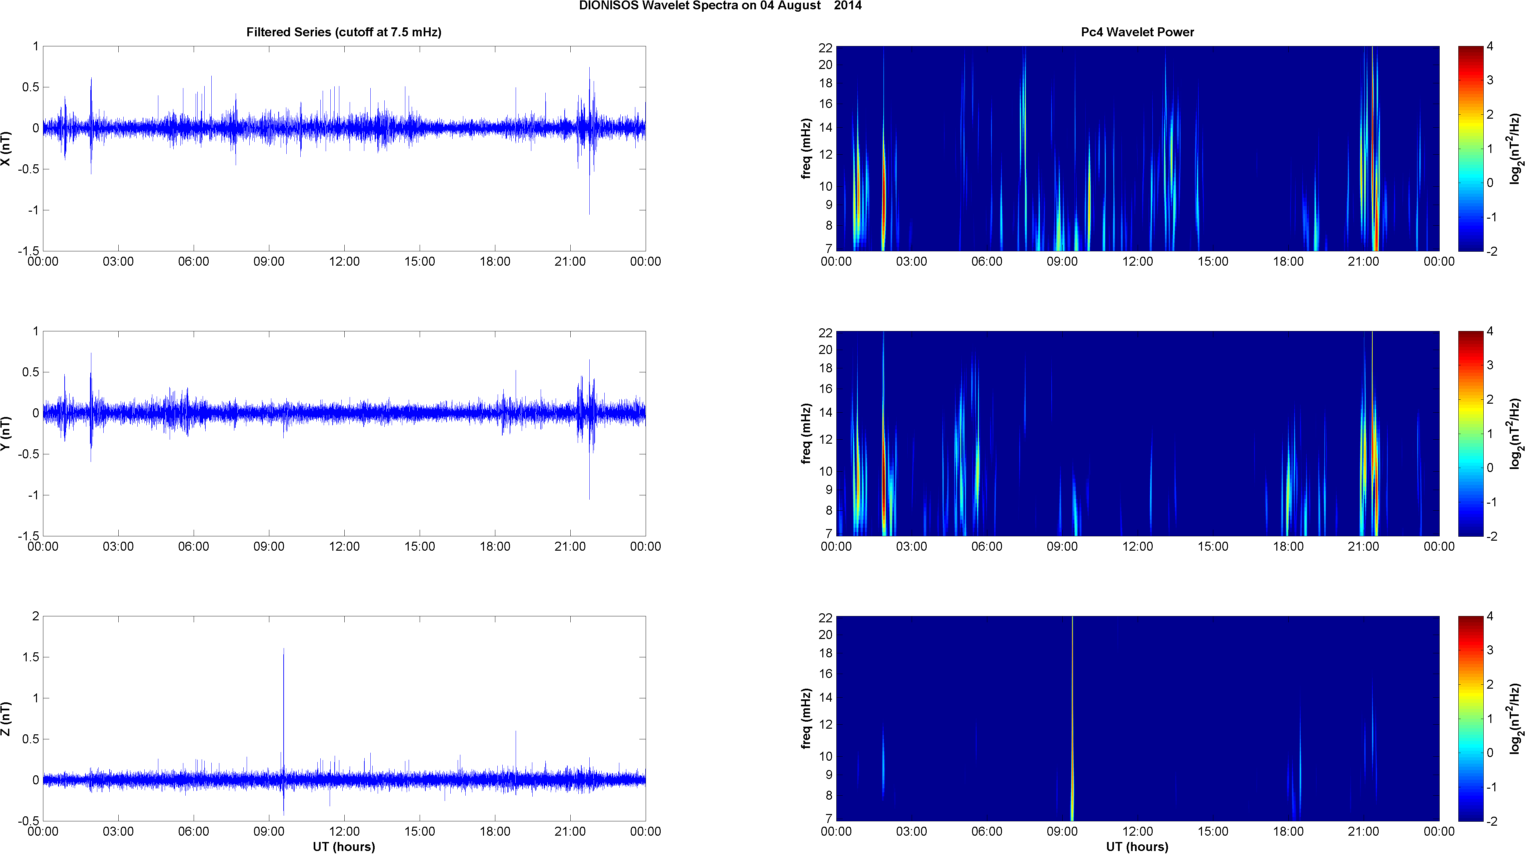Click the bright vertical streak in Z spectrogram

pos(1072,718)
